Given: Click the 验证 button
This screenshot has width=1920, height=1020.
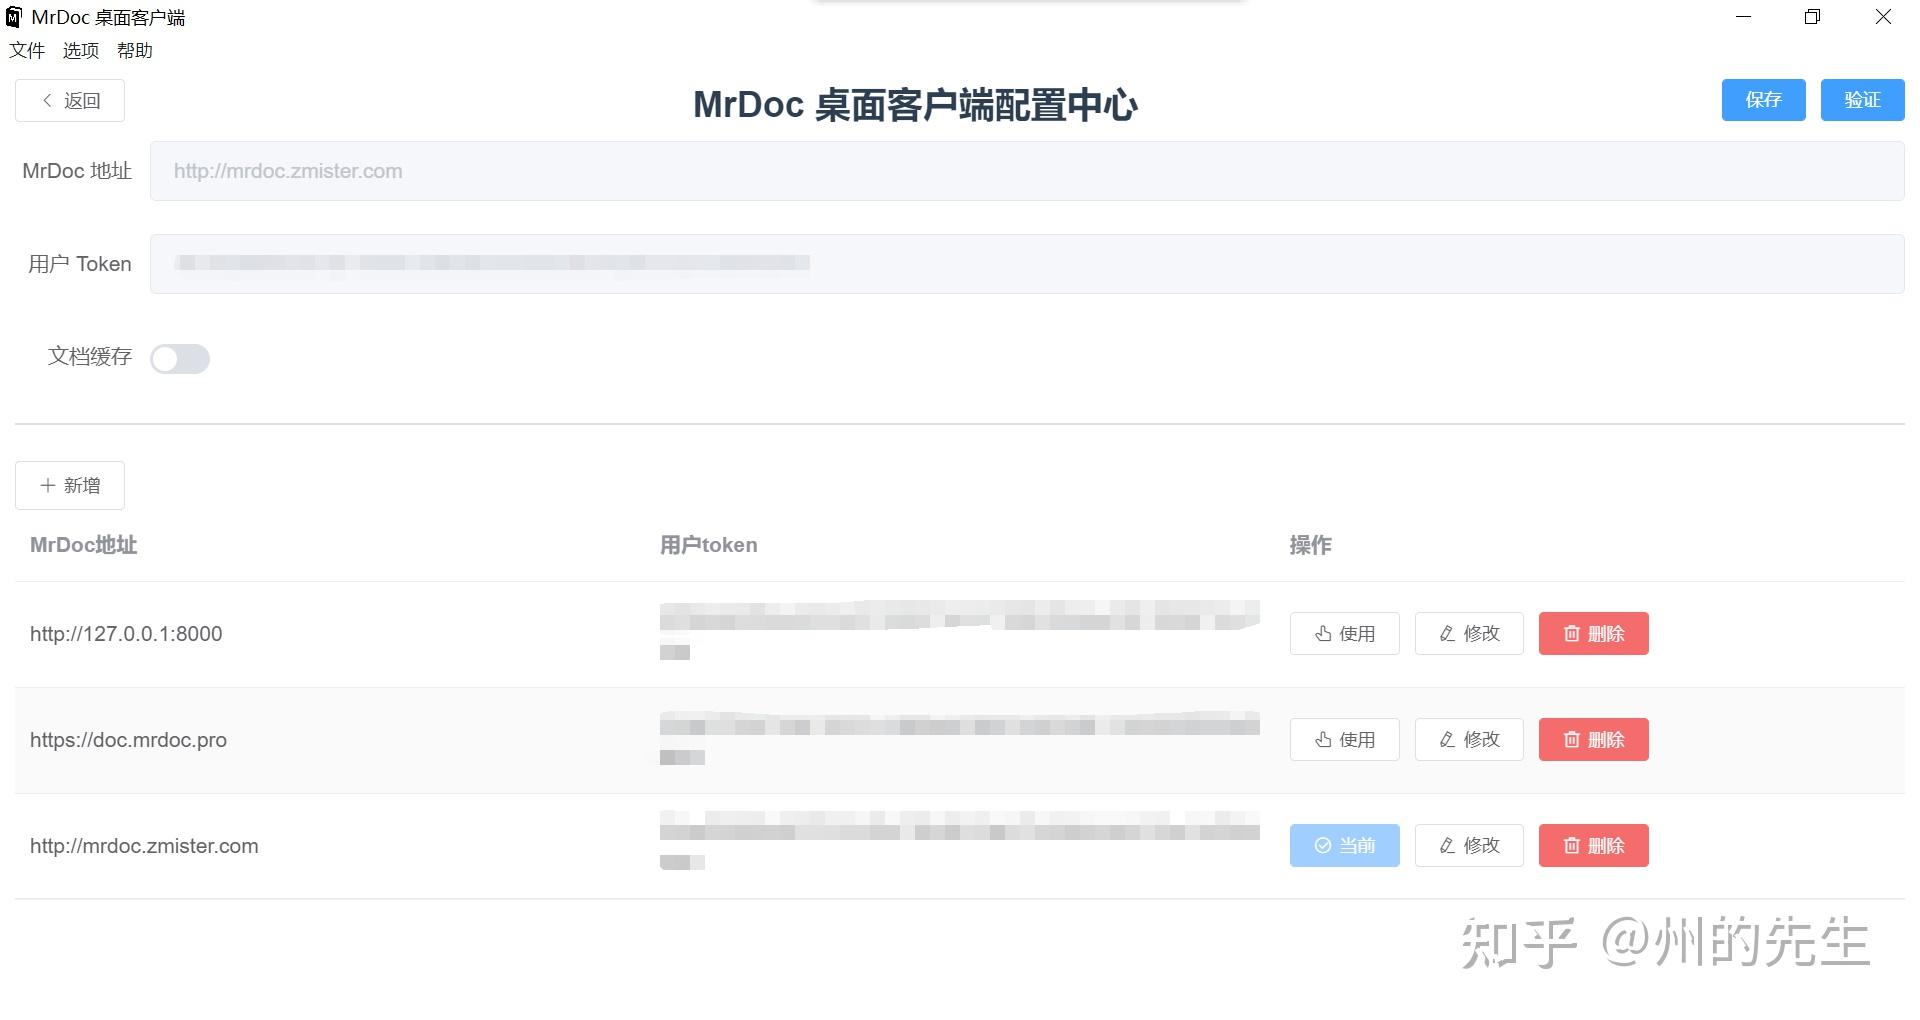Looking at the screenshot, I should coord(1863,100).
